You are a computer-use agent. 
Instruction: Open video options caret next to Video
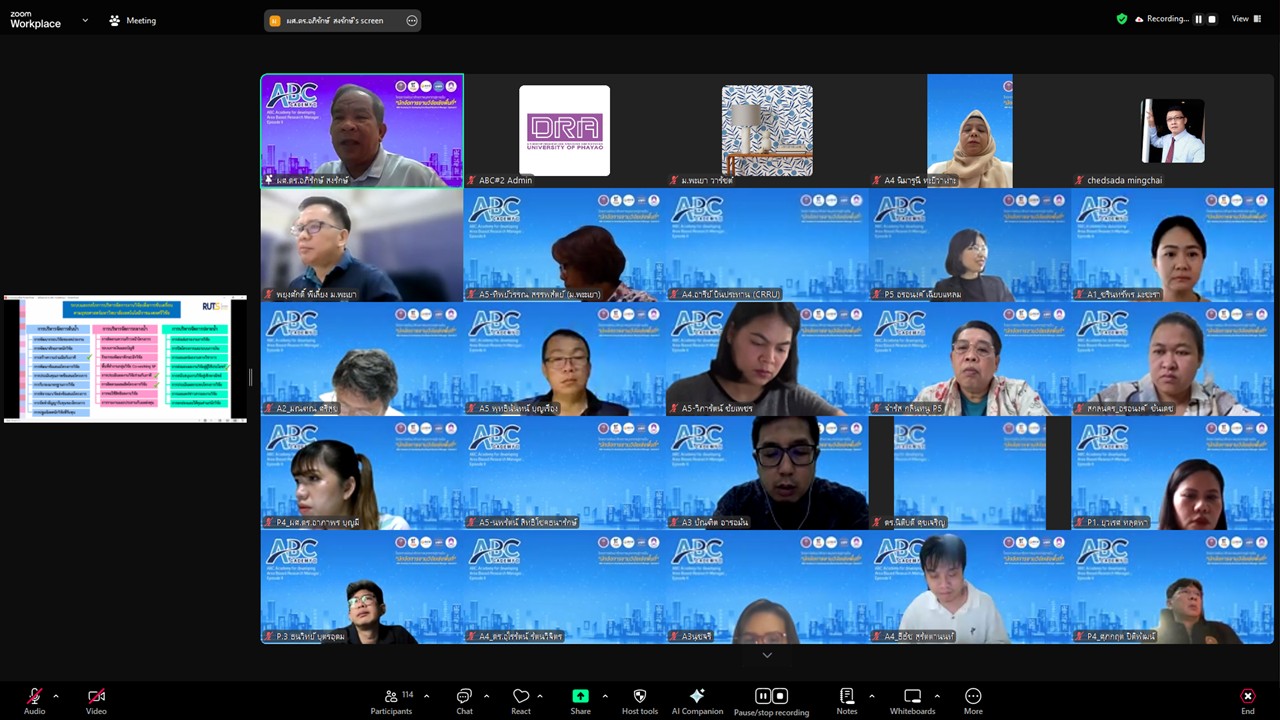pos(117,696)
